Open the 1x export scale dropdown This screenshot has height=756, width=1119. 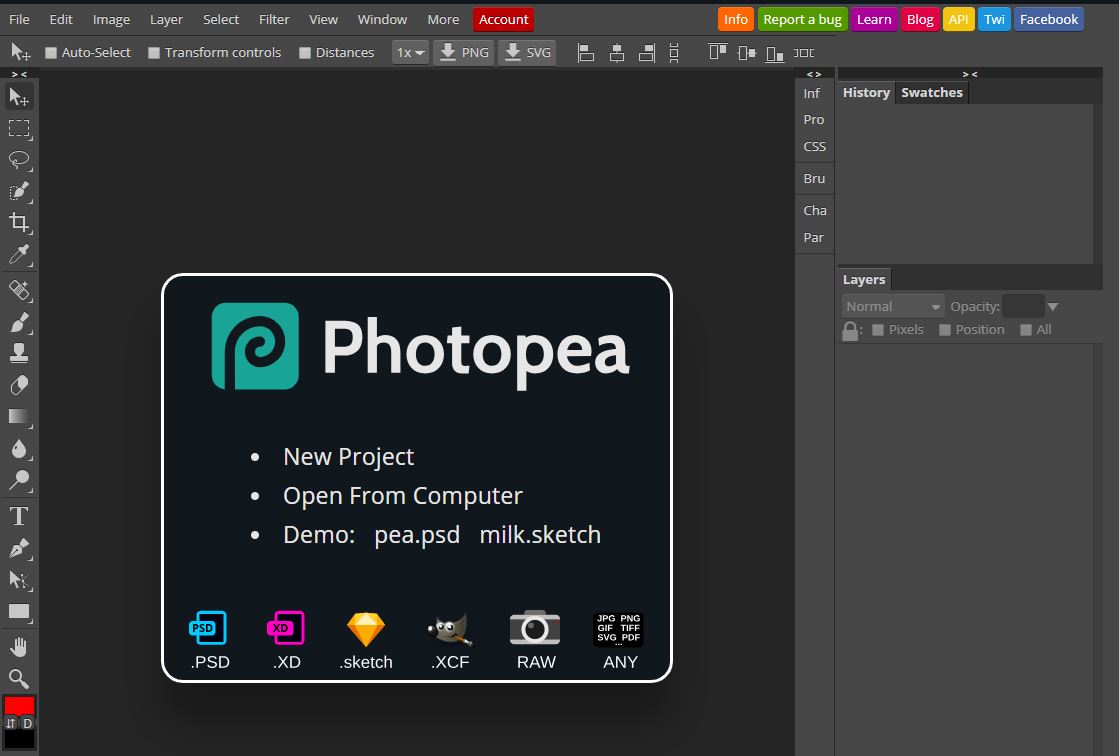coord(410,53)
